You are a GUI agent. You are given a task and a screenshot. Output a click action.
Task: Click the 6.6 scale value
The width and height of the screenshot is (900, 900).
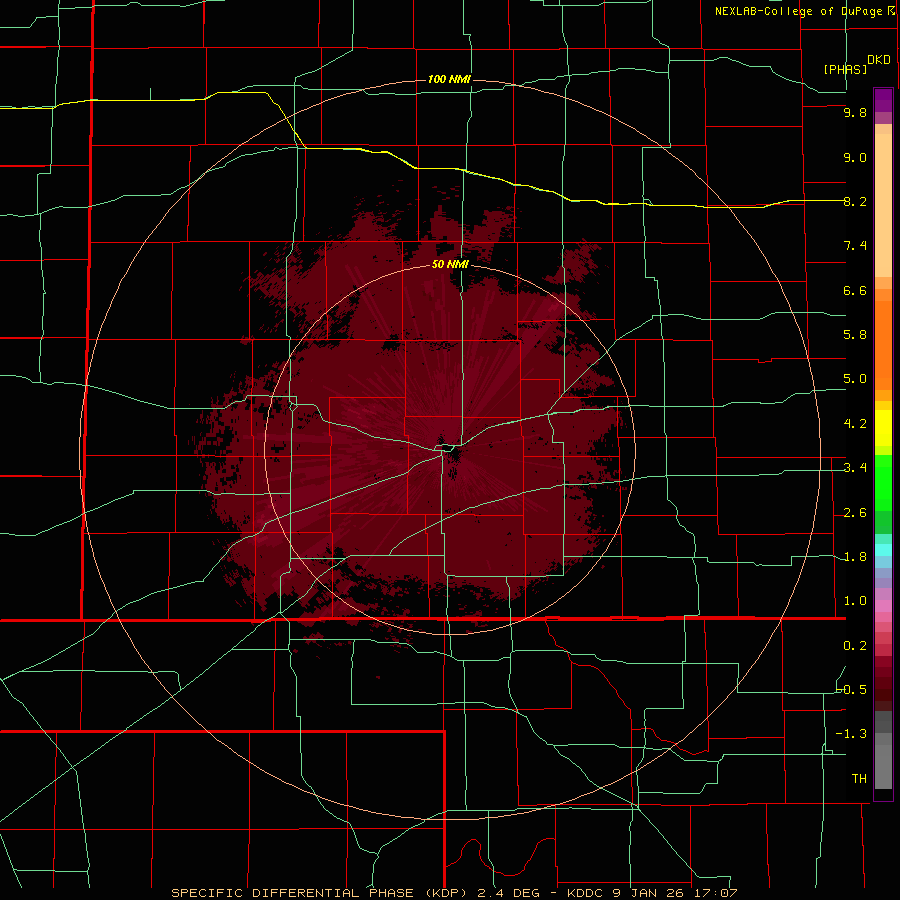(855, 290)
